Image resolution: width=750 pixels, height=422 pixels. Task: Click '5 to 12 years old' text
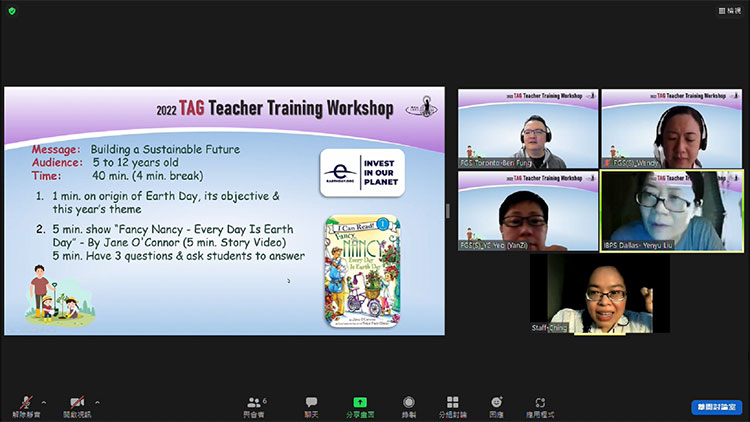[135, 163]
